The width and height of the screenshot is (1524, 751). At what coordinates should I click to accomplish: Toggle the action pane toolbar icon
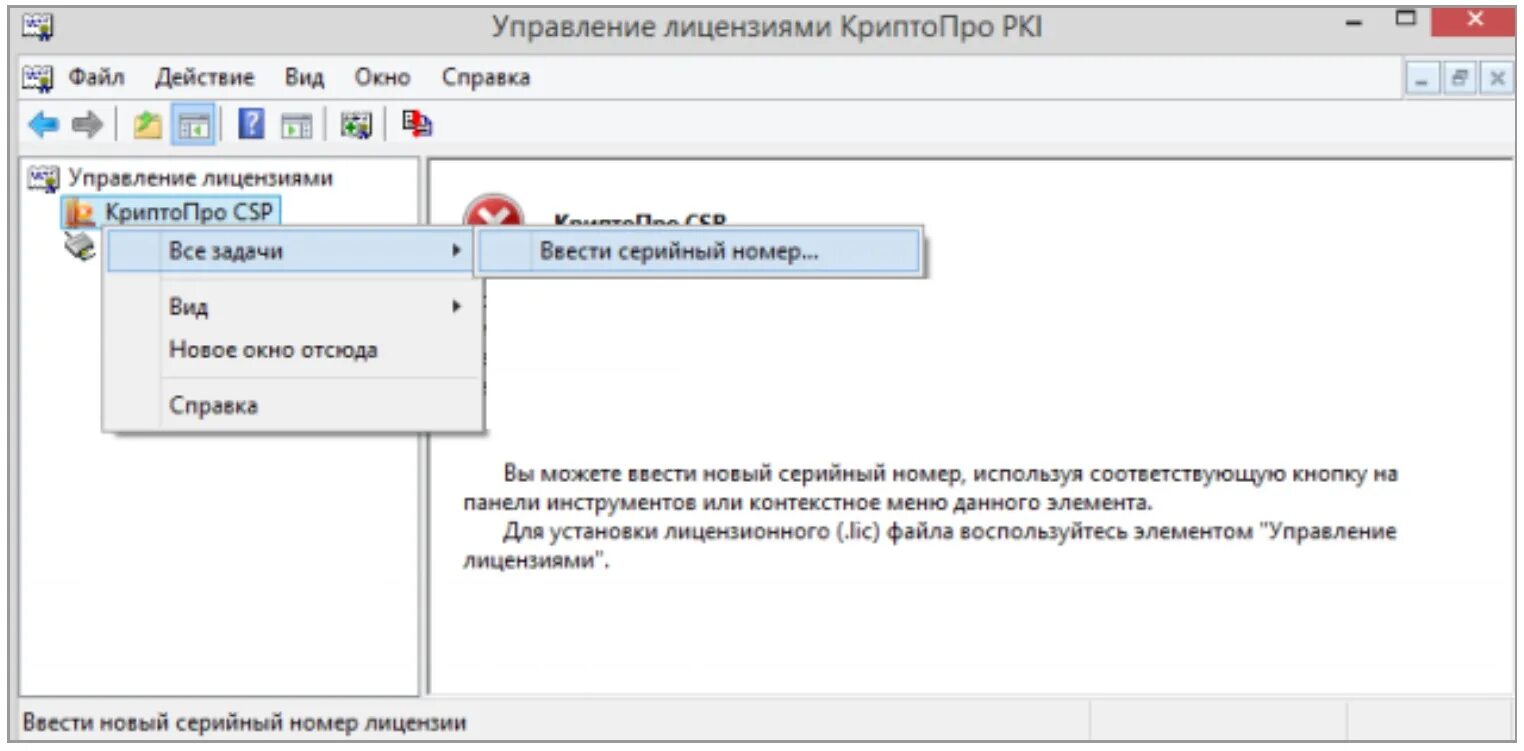296,124
